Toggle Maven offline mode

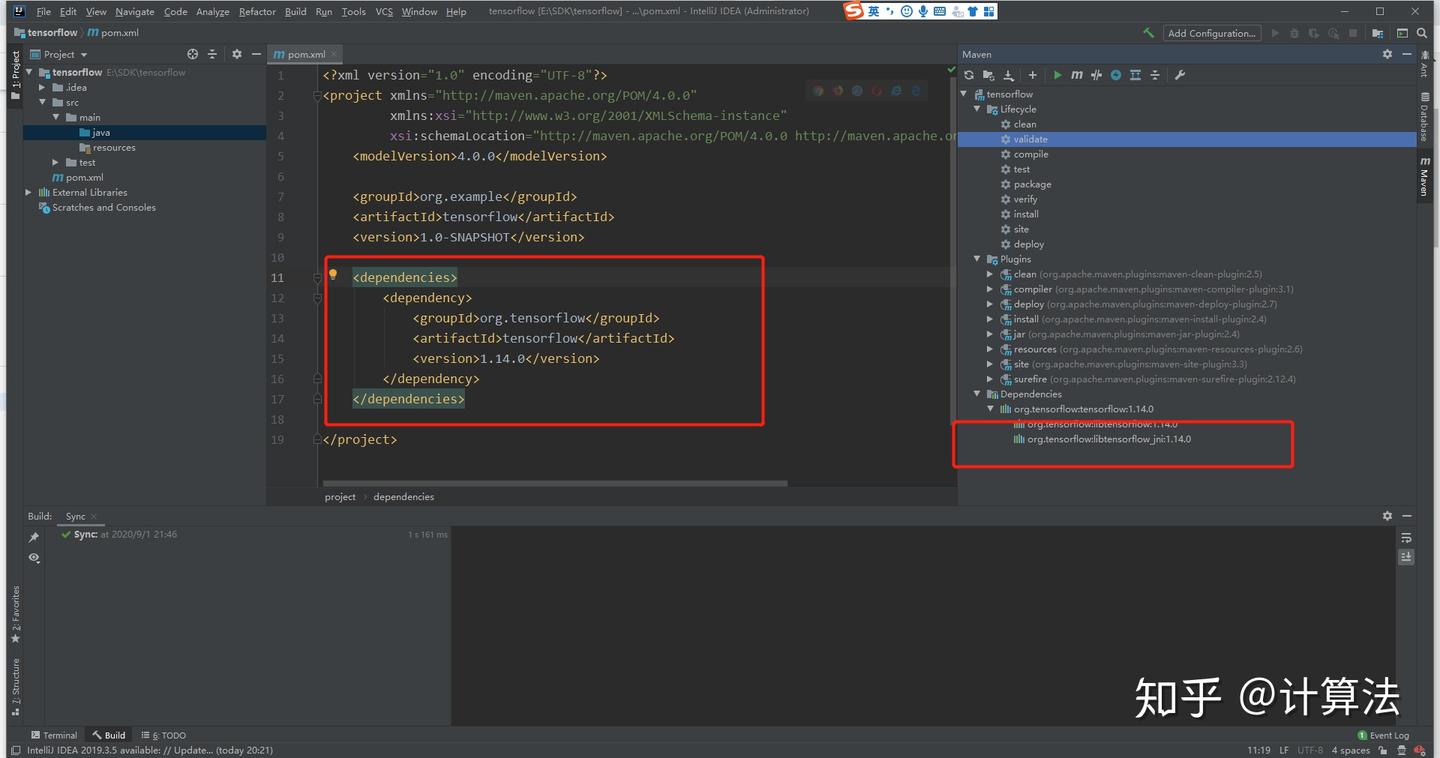tap(1096, 75)
